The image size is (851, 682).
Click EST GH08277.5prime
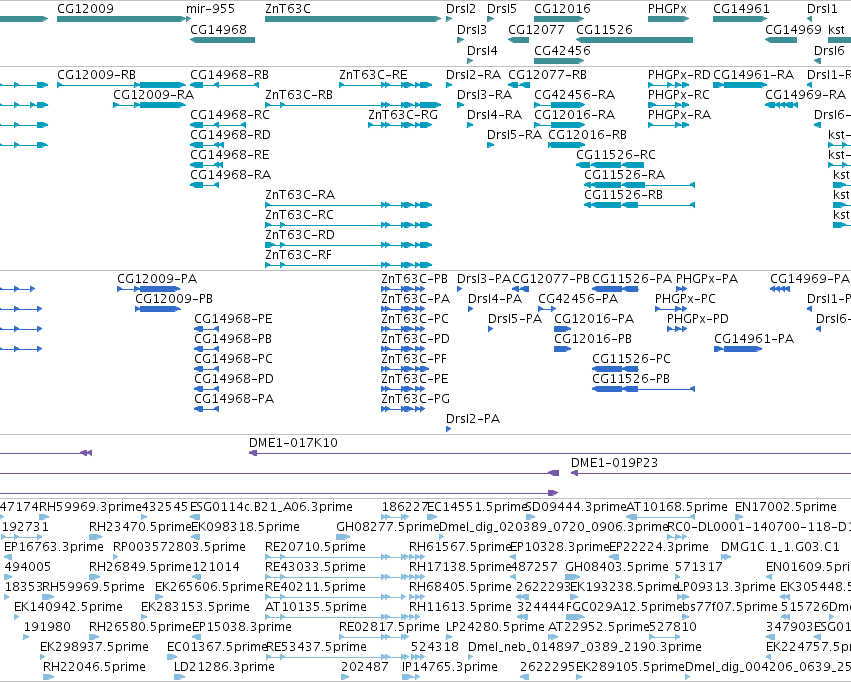click(388, 527)
